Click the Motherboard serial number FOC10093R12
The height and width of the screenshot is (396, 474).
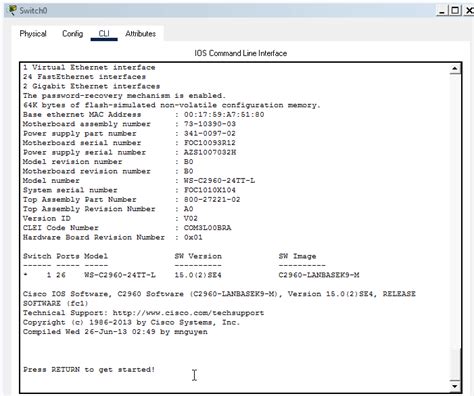tap(210, 143)
